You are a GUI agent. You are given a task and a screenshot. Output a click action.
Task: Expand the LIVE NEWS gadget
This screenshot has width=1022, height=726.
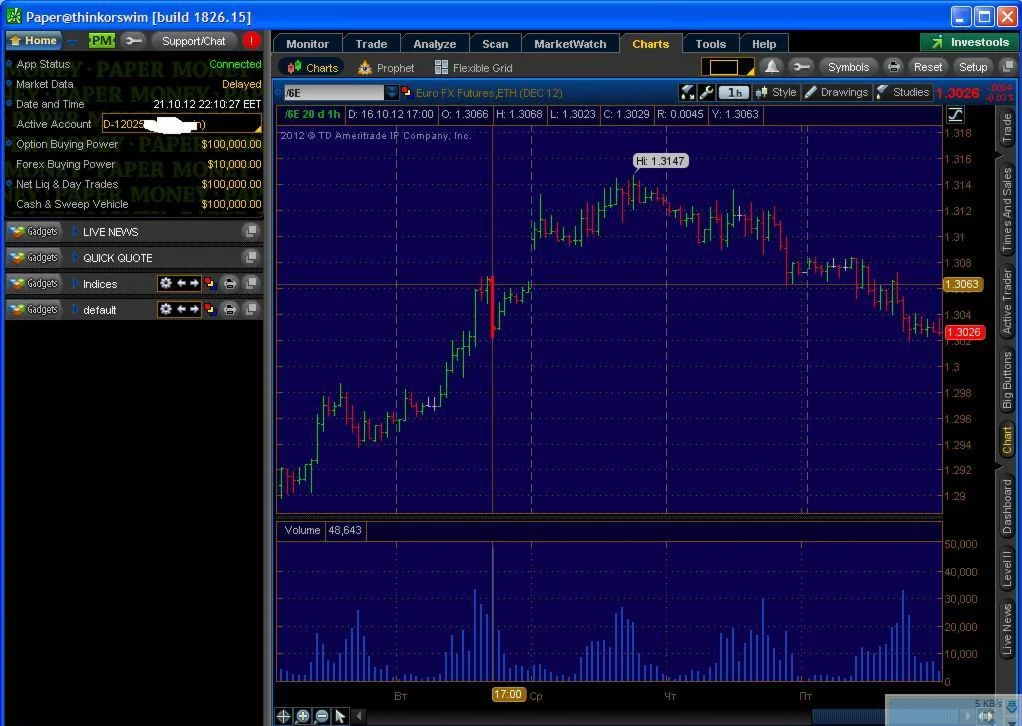tap(76, 231)
